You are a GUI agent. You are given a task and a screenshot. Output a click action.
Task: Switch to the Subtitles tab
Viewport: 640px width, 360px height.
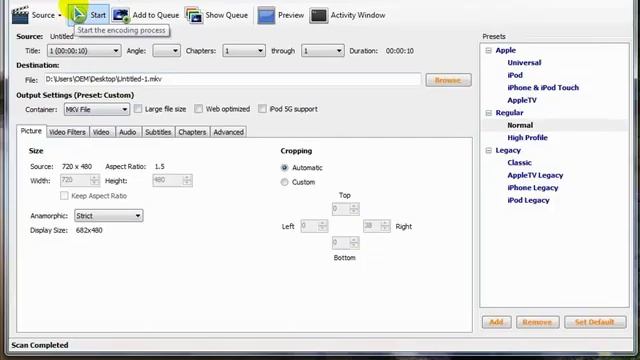(x=158, y=132)
